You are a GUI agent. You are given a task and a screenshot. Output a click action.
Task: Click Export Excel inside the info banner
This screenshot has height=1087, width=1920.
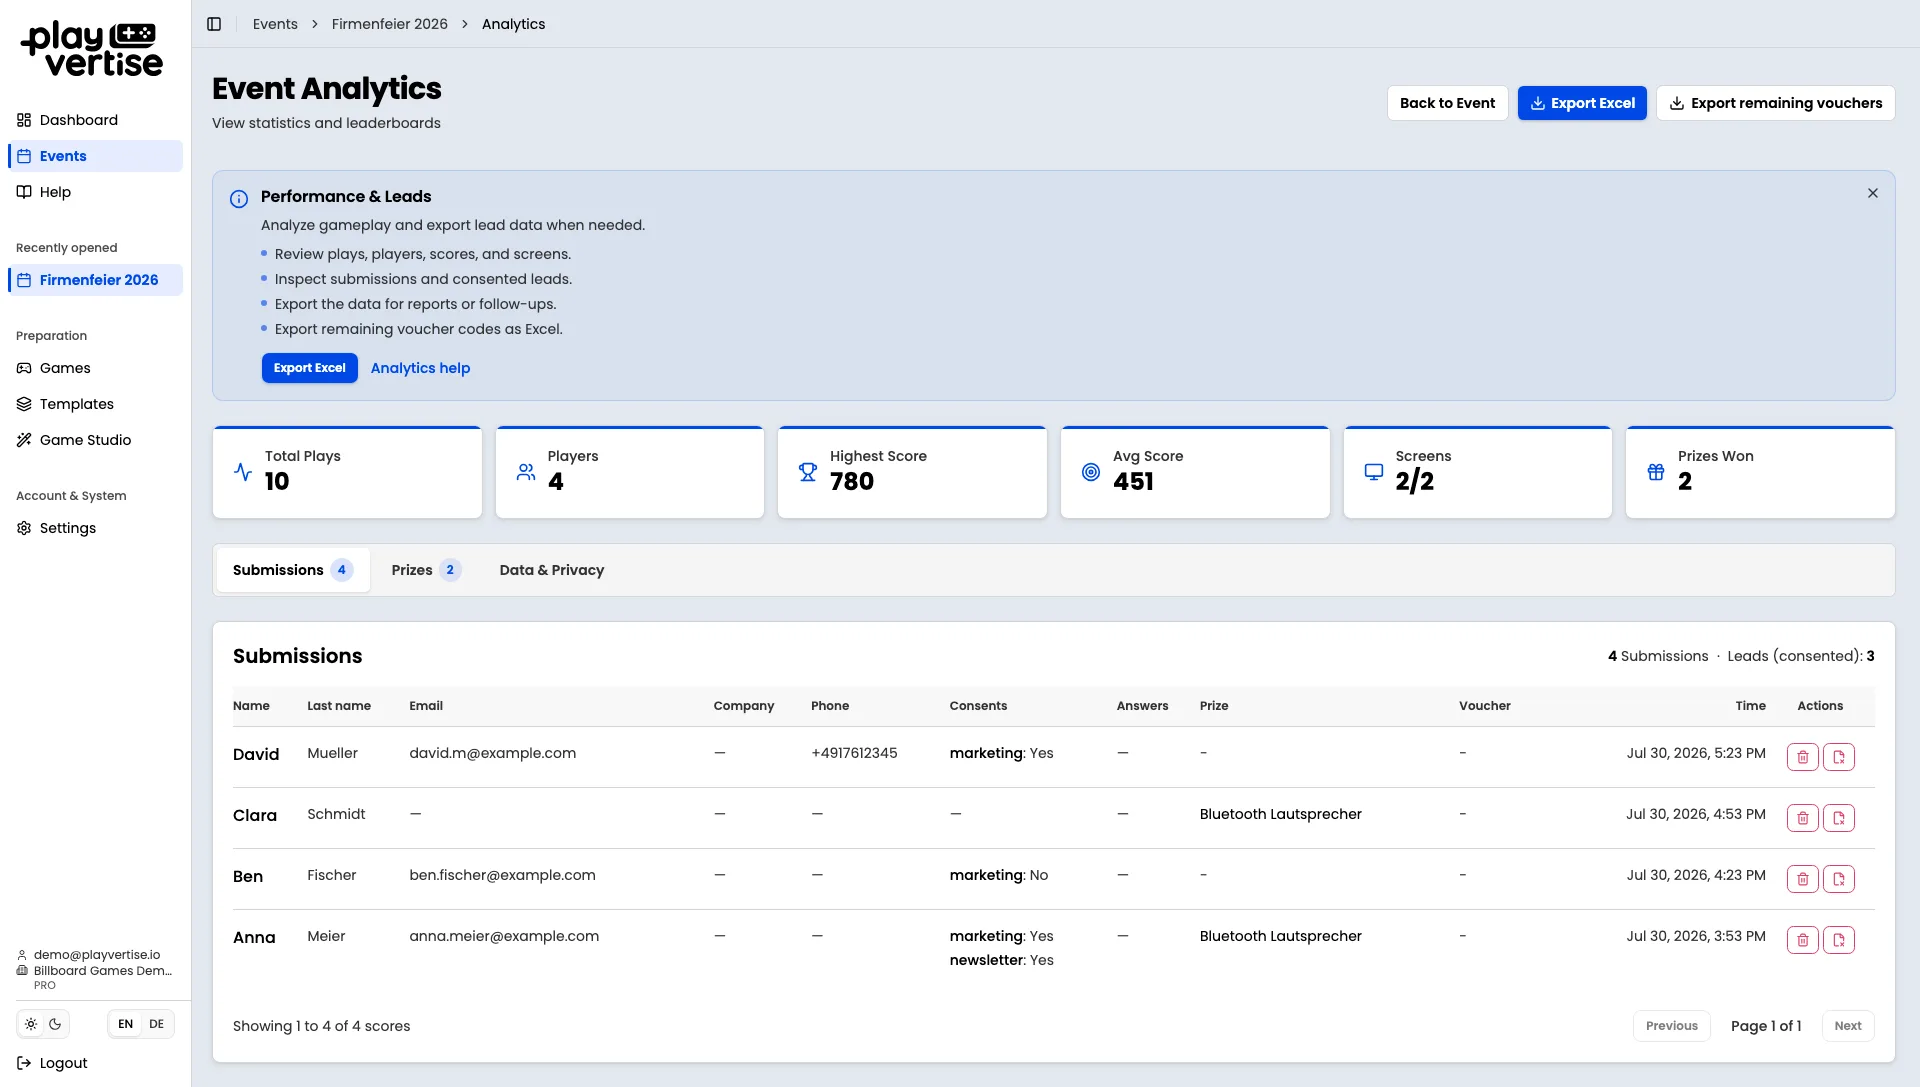pos(310,368)
